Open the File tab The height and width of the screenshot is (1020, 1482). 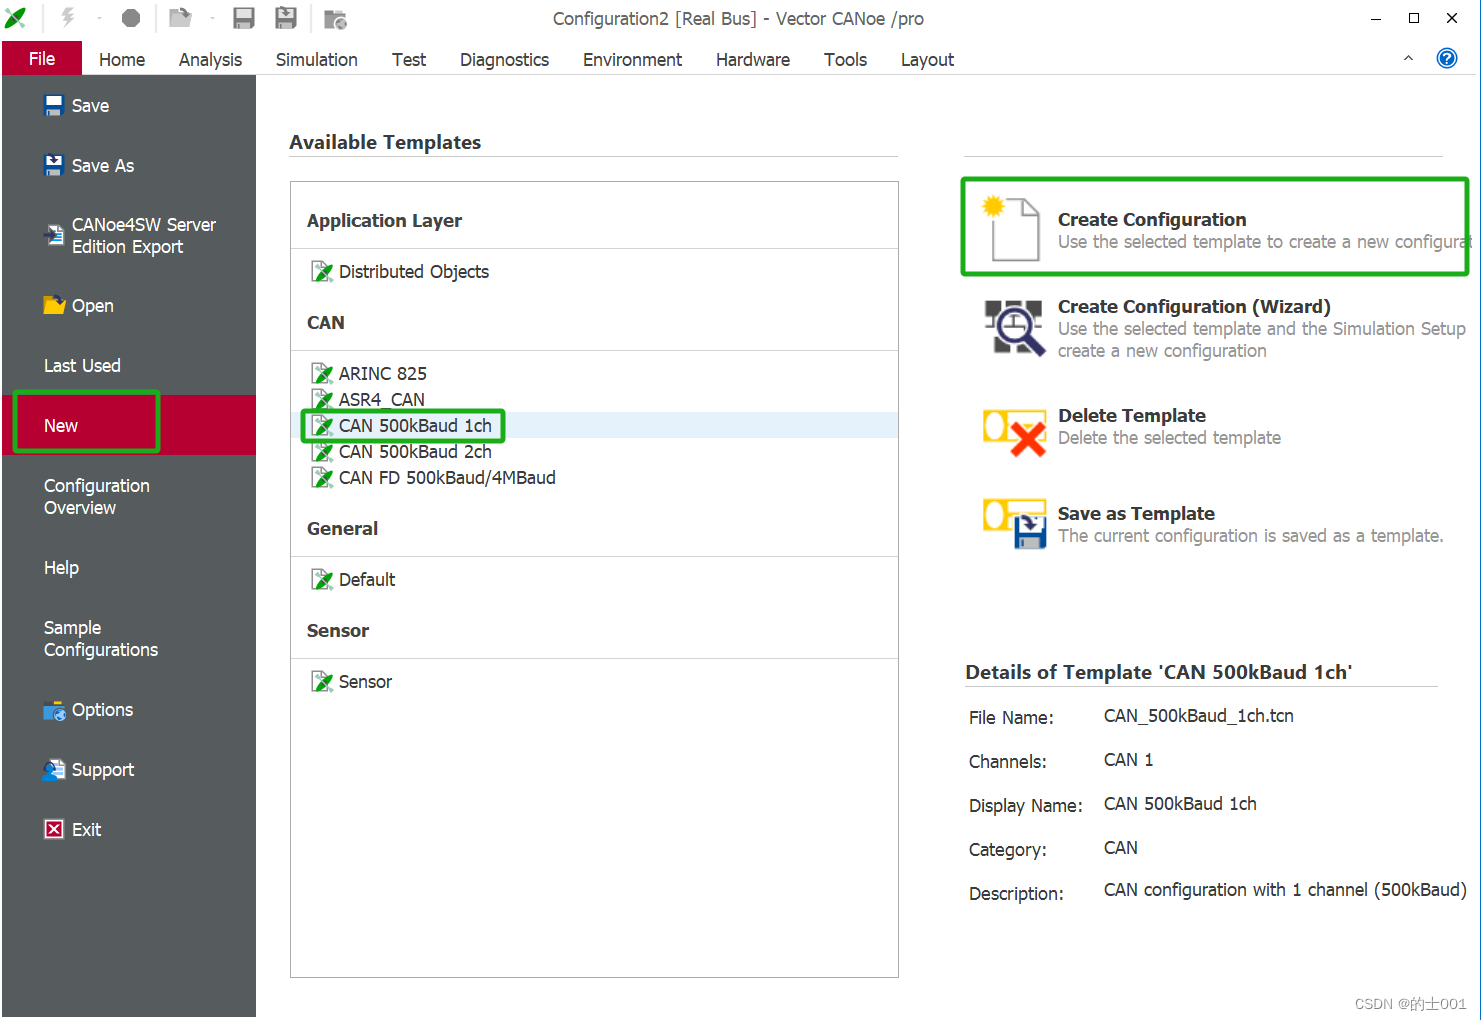coord(42,59)
